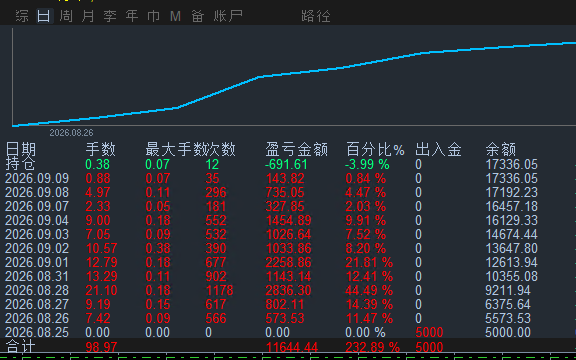Select the 持仓 row label
576x360 pixels.
pos(20,164)
